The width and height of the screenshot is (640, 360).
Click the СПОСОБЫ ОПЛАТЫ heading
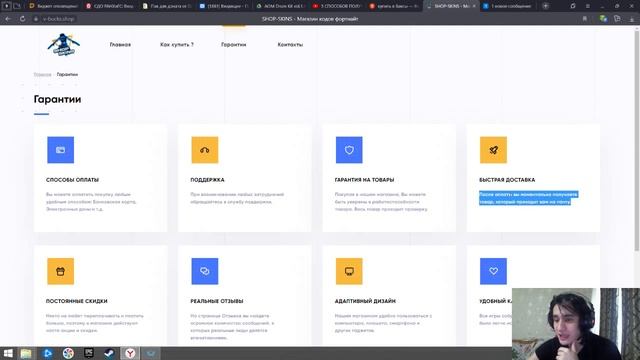point(72,180)
